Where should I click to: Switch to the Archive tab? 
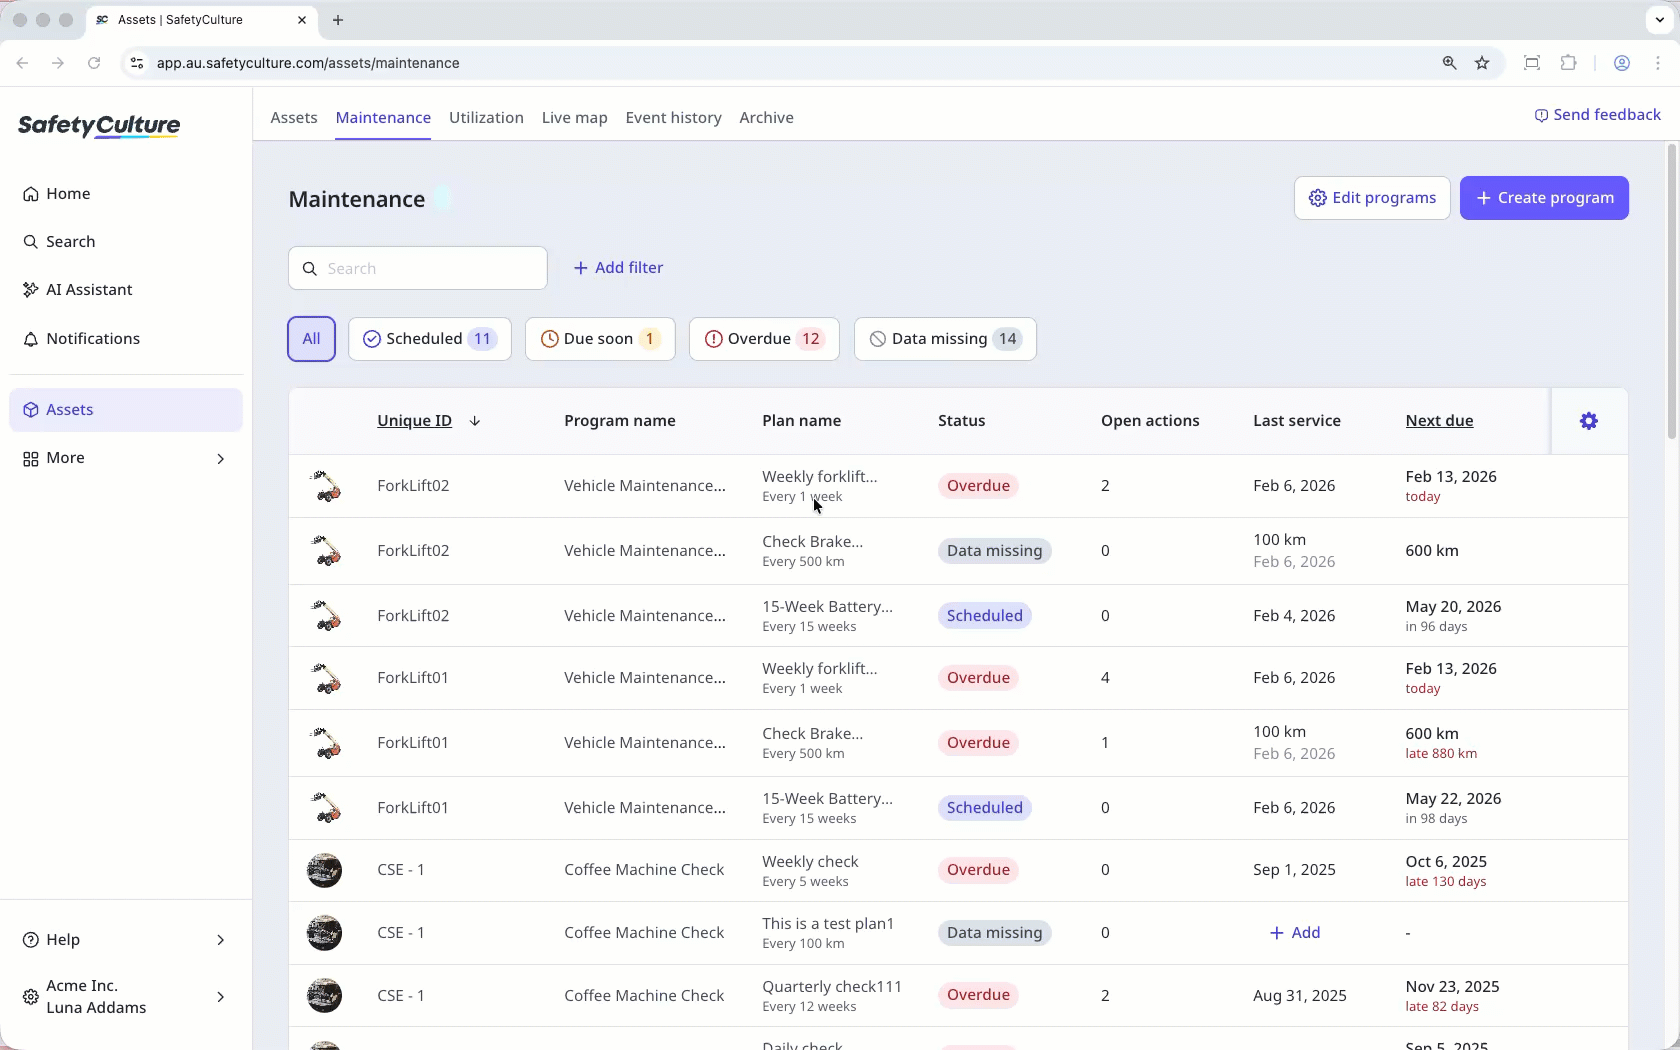pos(767,118)
